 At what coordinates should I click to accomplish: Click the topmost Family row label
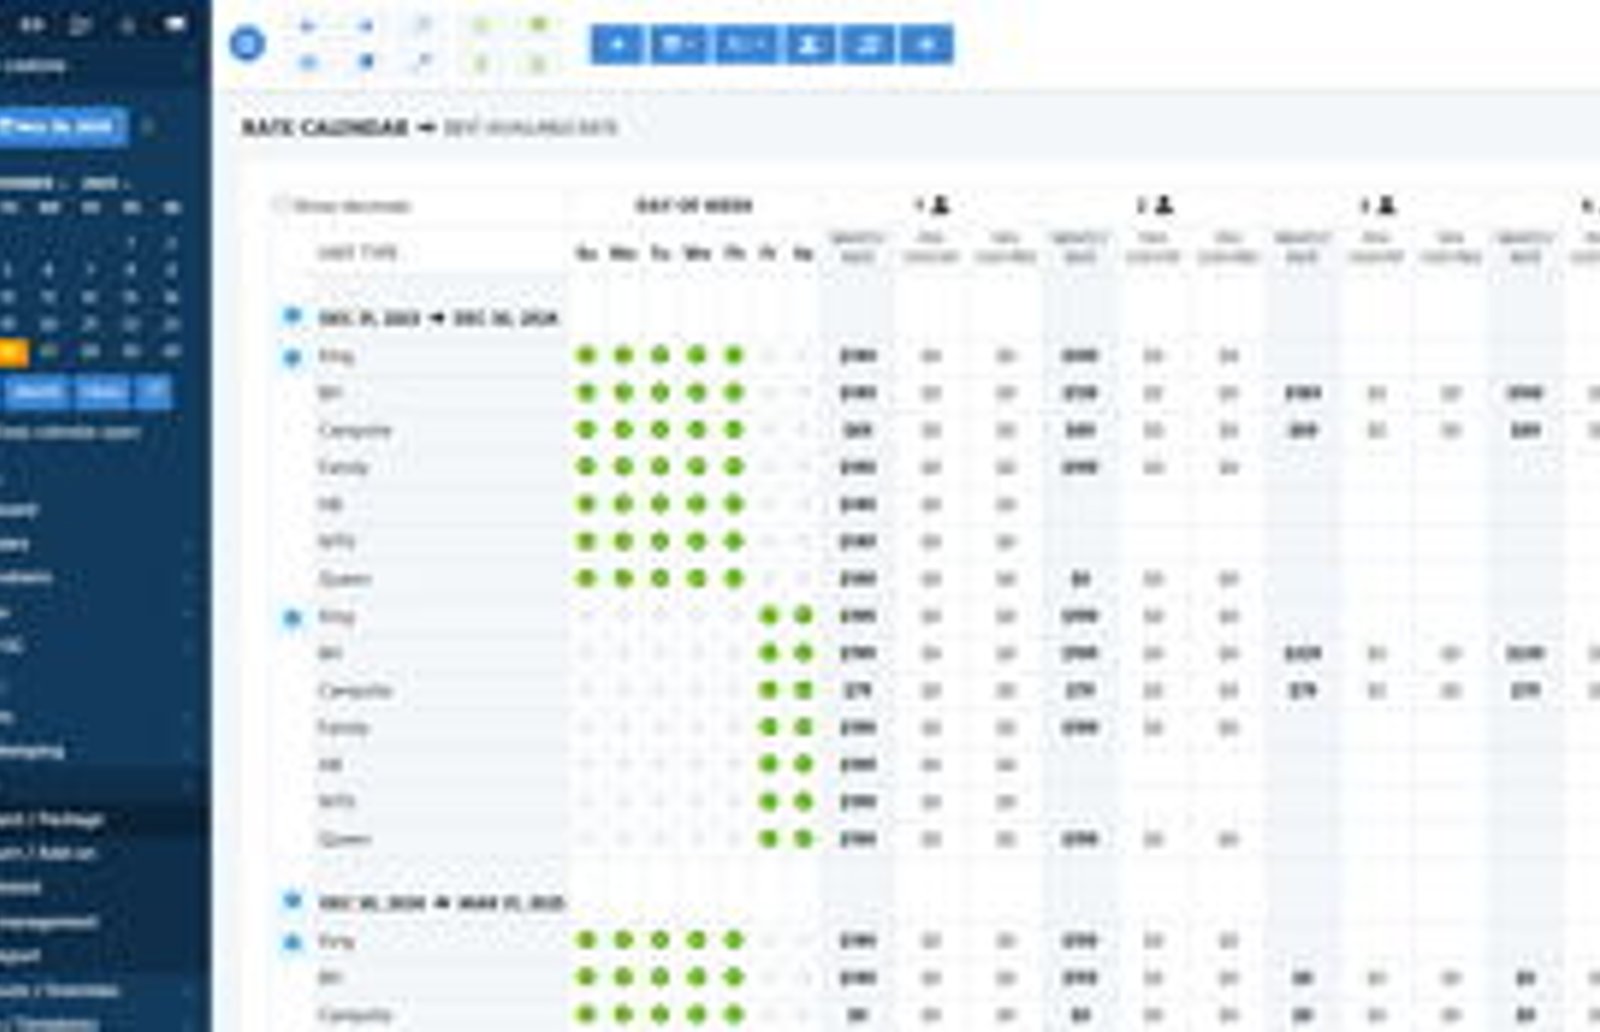point(343,468)
